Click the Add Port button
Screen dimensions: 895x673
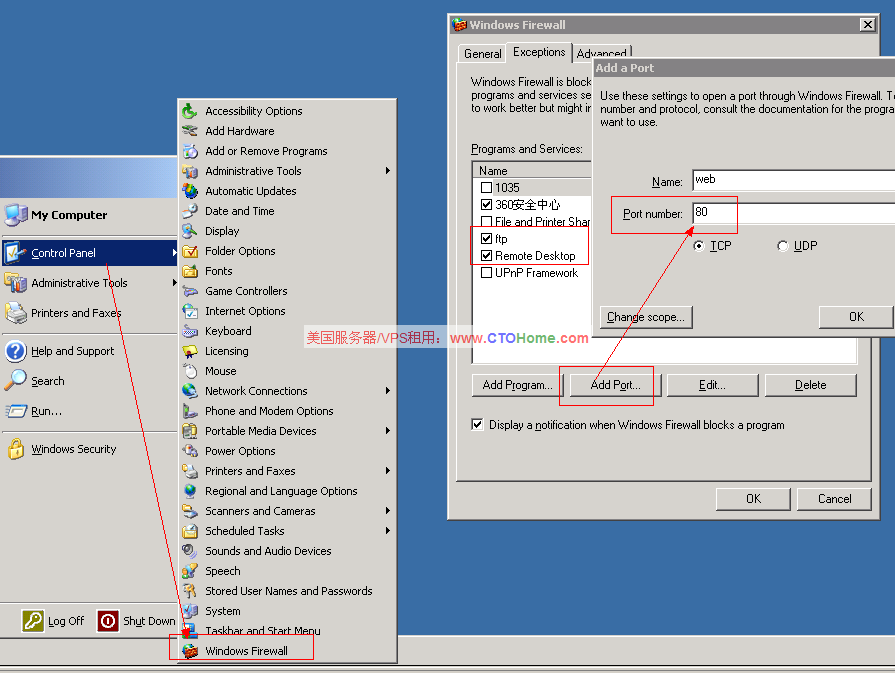click(x=615, y=385)
